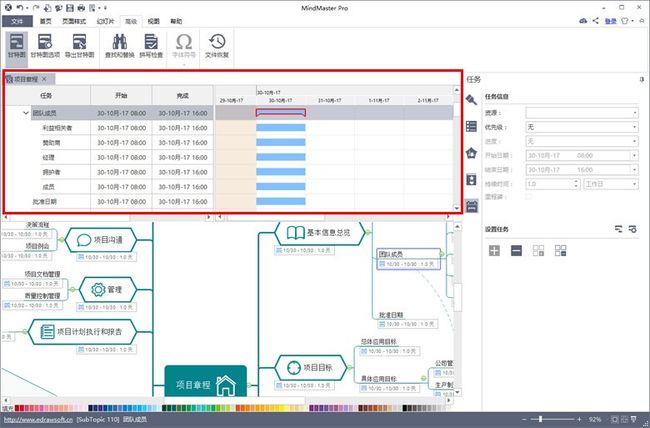Click the save floppy disk icon
Image resolution: width=650 pixels, height=428 pixels.
coord(70,8)
